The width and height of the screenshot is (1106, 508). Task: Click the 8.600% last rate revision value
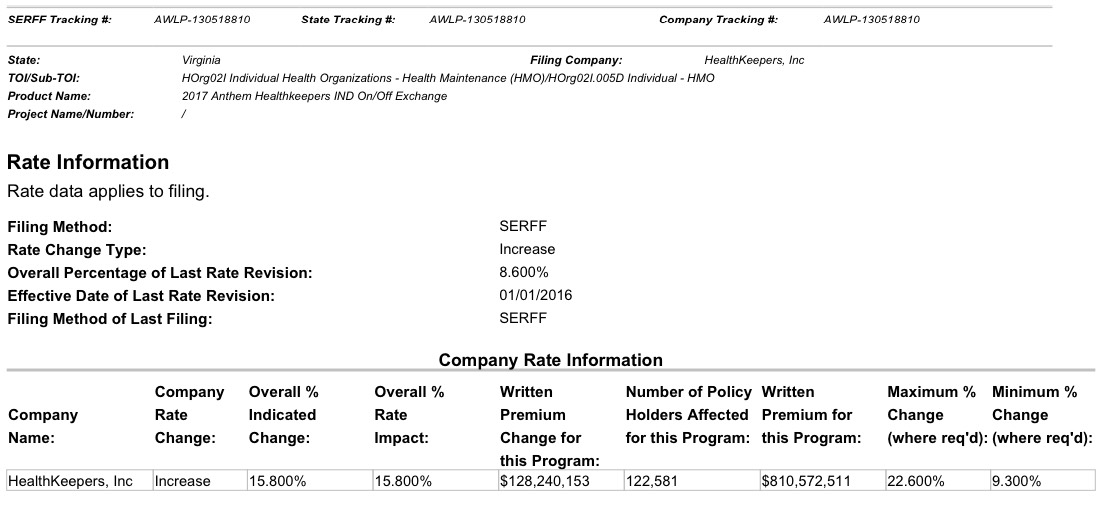[x=524, y=272]
